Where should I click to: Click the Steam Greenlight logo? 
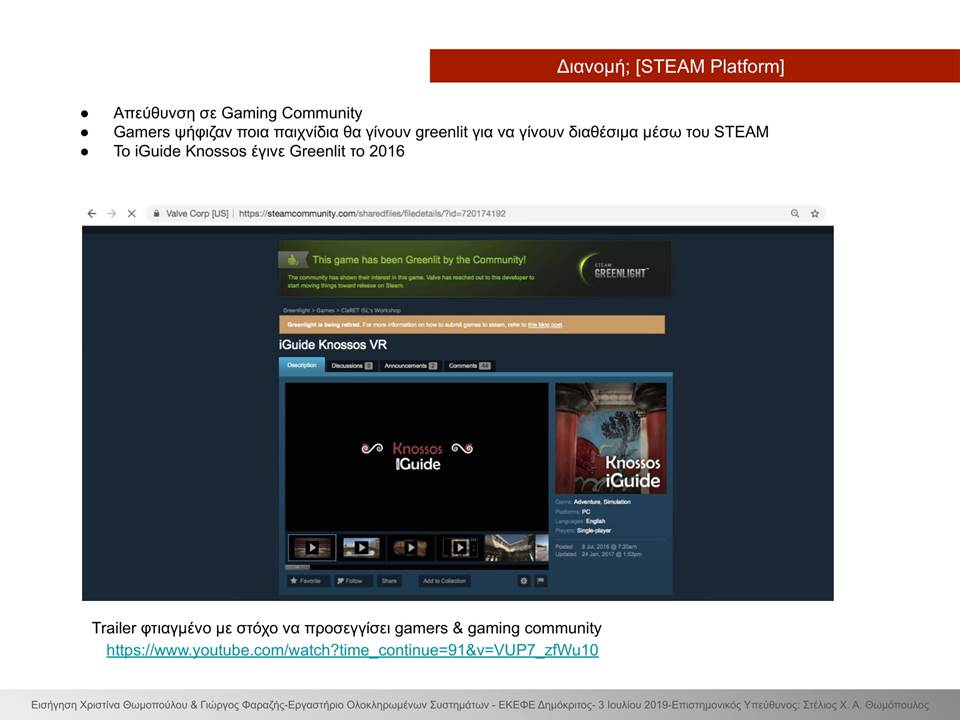pyautogui.click(x=614, y=269)
